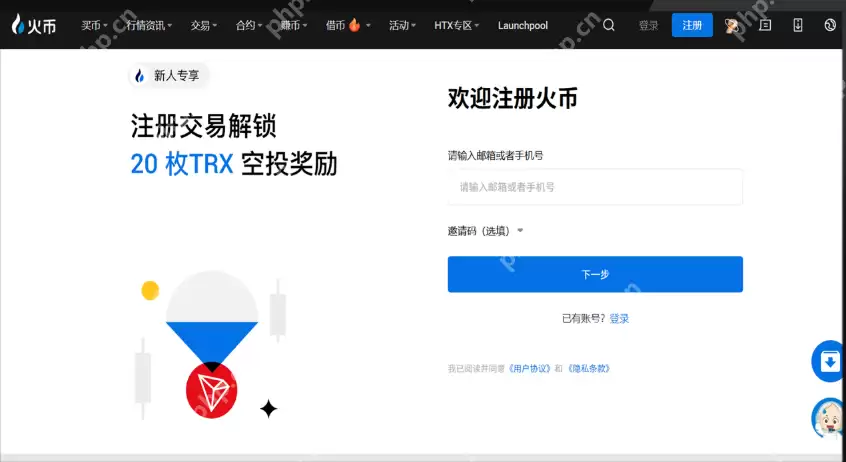This screenshot has width=846, height=462.
Task: Focus the email or phone input field
Action: click(595, 187)
